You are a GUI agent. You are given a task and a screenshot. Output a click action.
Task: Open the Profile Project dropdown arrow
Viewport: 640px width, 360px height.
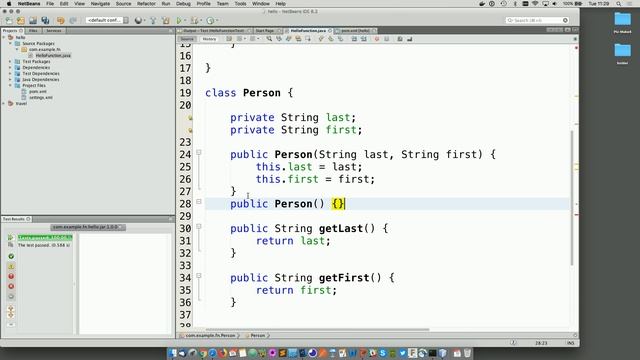(x=217, y=20)
